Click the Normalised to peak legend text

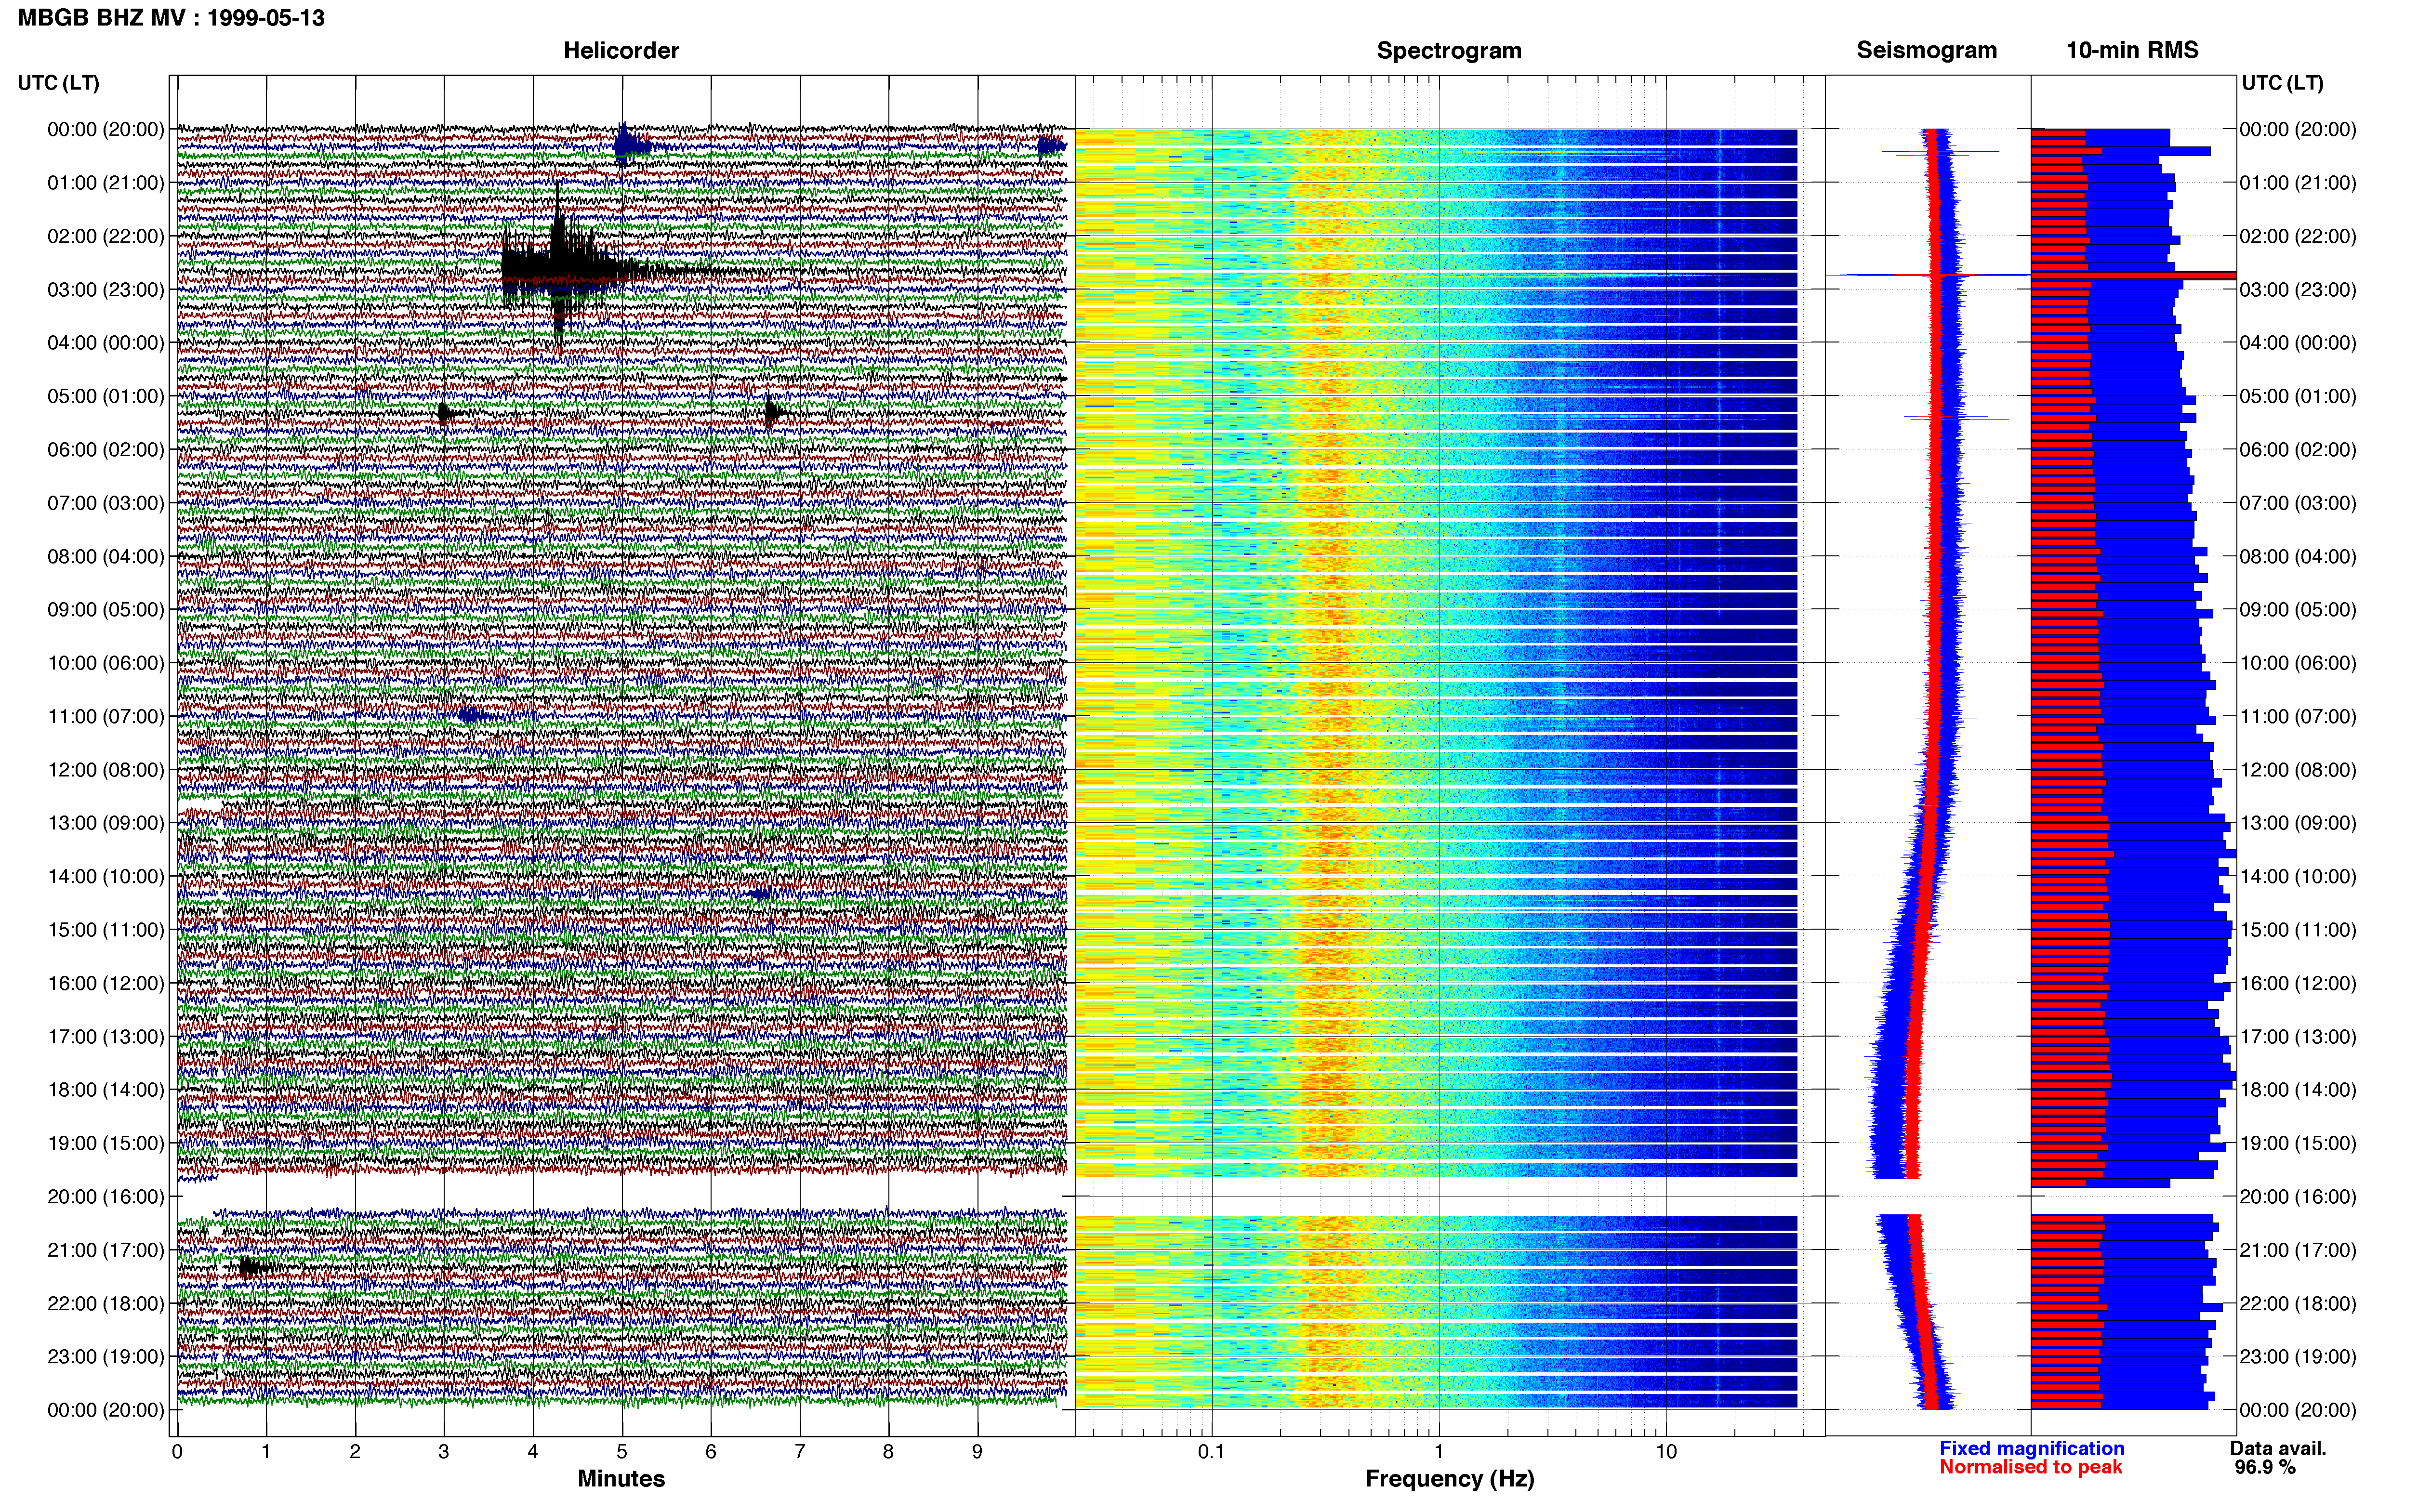(x=2030, y=1467)
